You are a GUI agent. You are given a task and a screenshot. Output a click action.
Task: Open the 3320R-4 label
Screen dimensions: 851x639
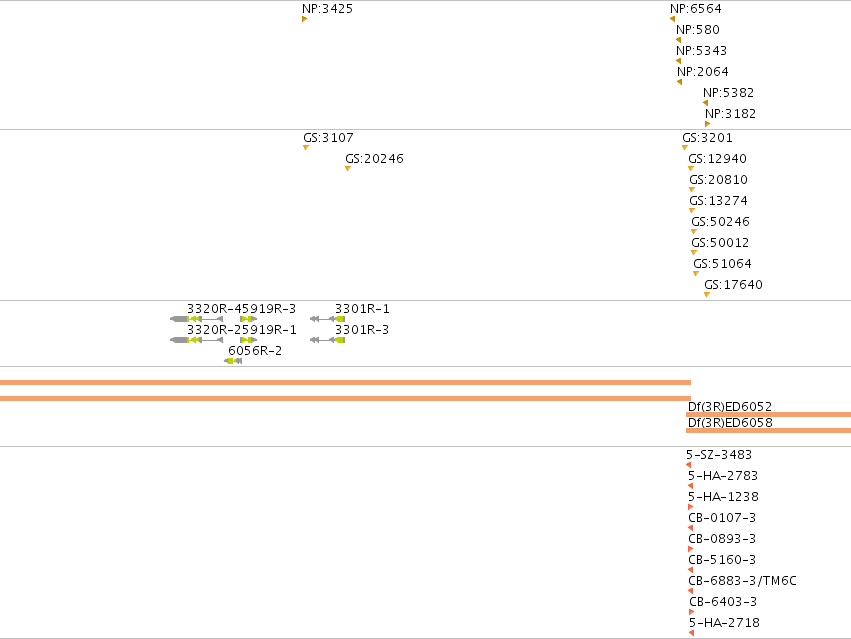click(x=213, y=309)
